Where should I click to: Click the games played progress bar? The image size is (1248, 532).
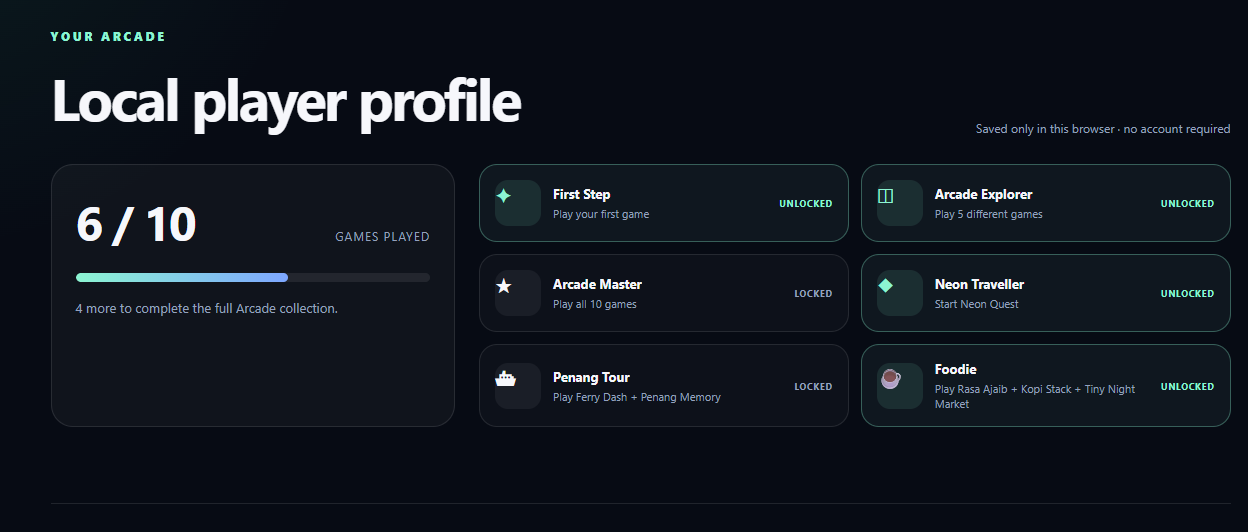pyautogui.click(x=253, y=277)
